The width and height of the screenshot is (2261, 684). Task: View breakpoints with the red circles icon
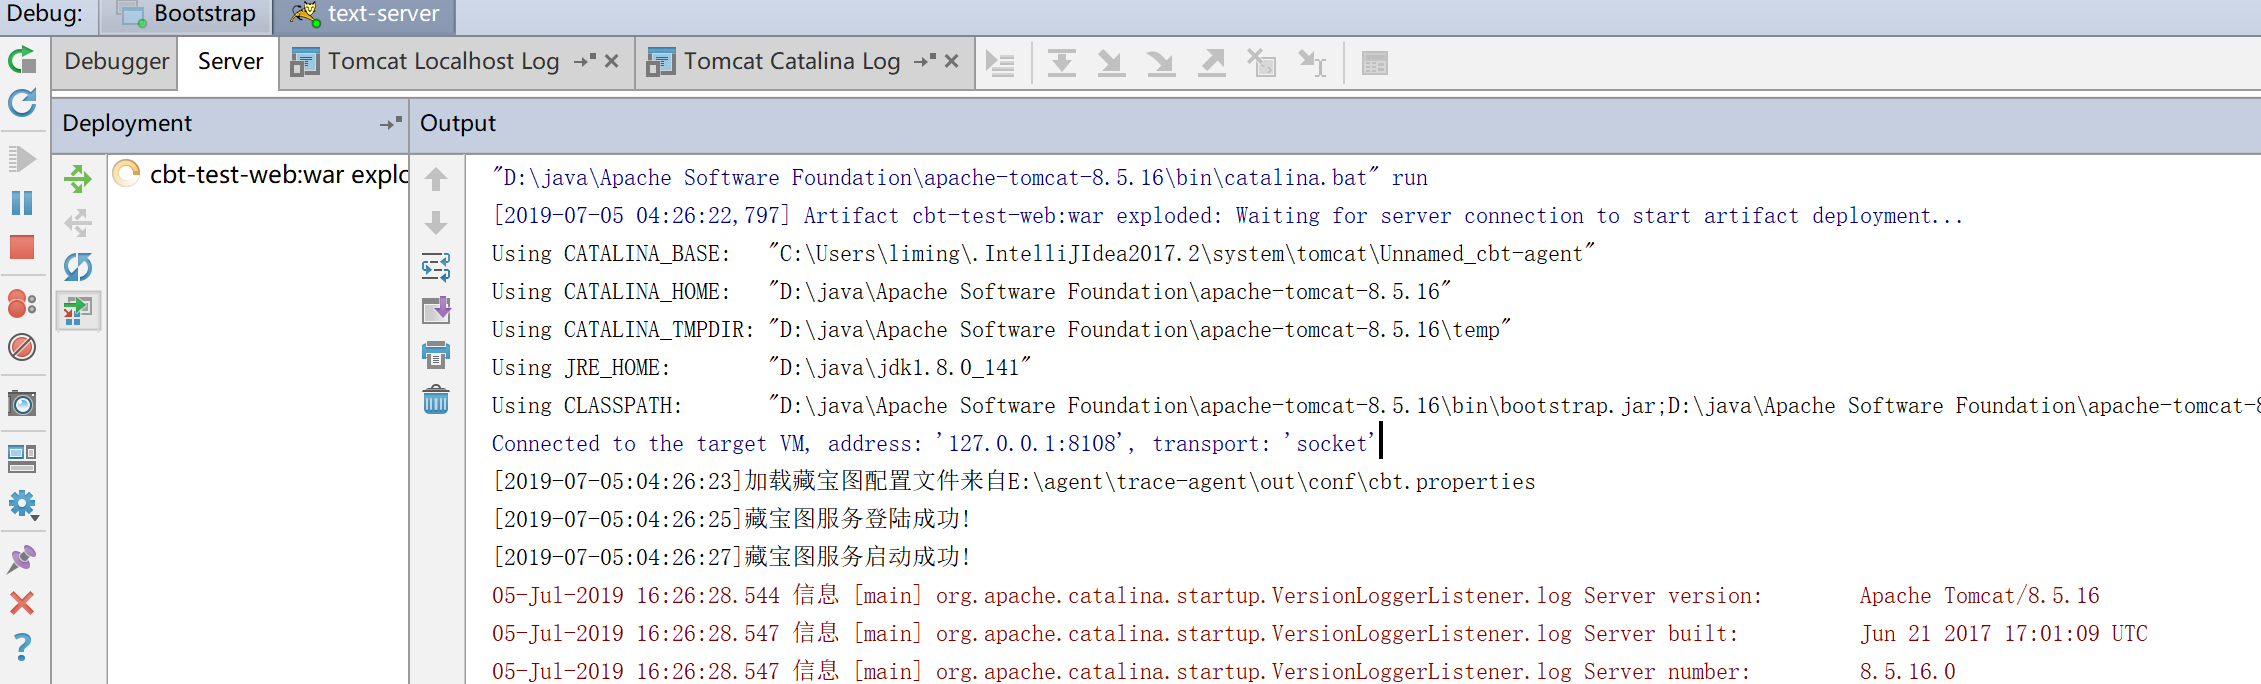coord(22,303)
